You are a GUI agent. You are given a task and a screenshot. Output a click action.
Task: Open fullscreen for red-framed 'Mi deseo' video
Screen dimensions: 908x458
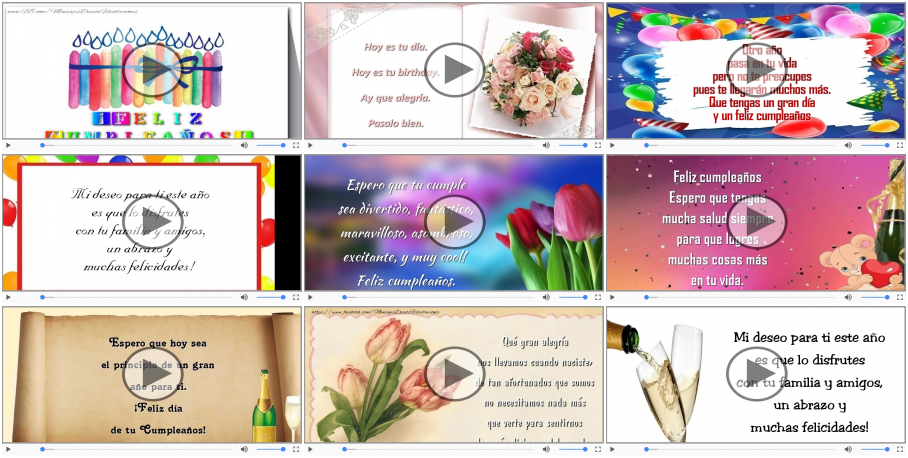click(x=294, y=297)
